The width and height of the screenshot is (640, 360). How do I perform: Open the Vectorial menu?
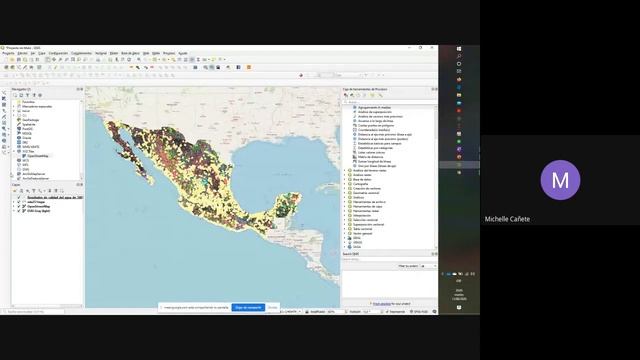[x=101, y=53]
